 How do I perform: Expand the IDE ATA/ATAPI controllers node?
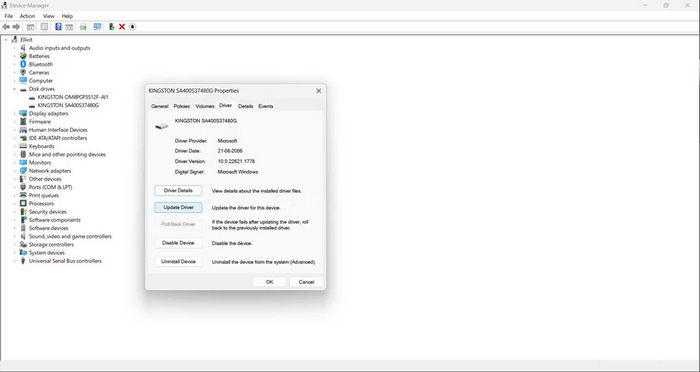click(14, 138)
